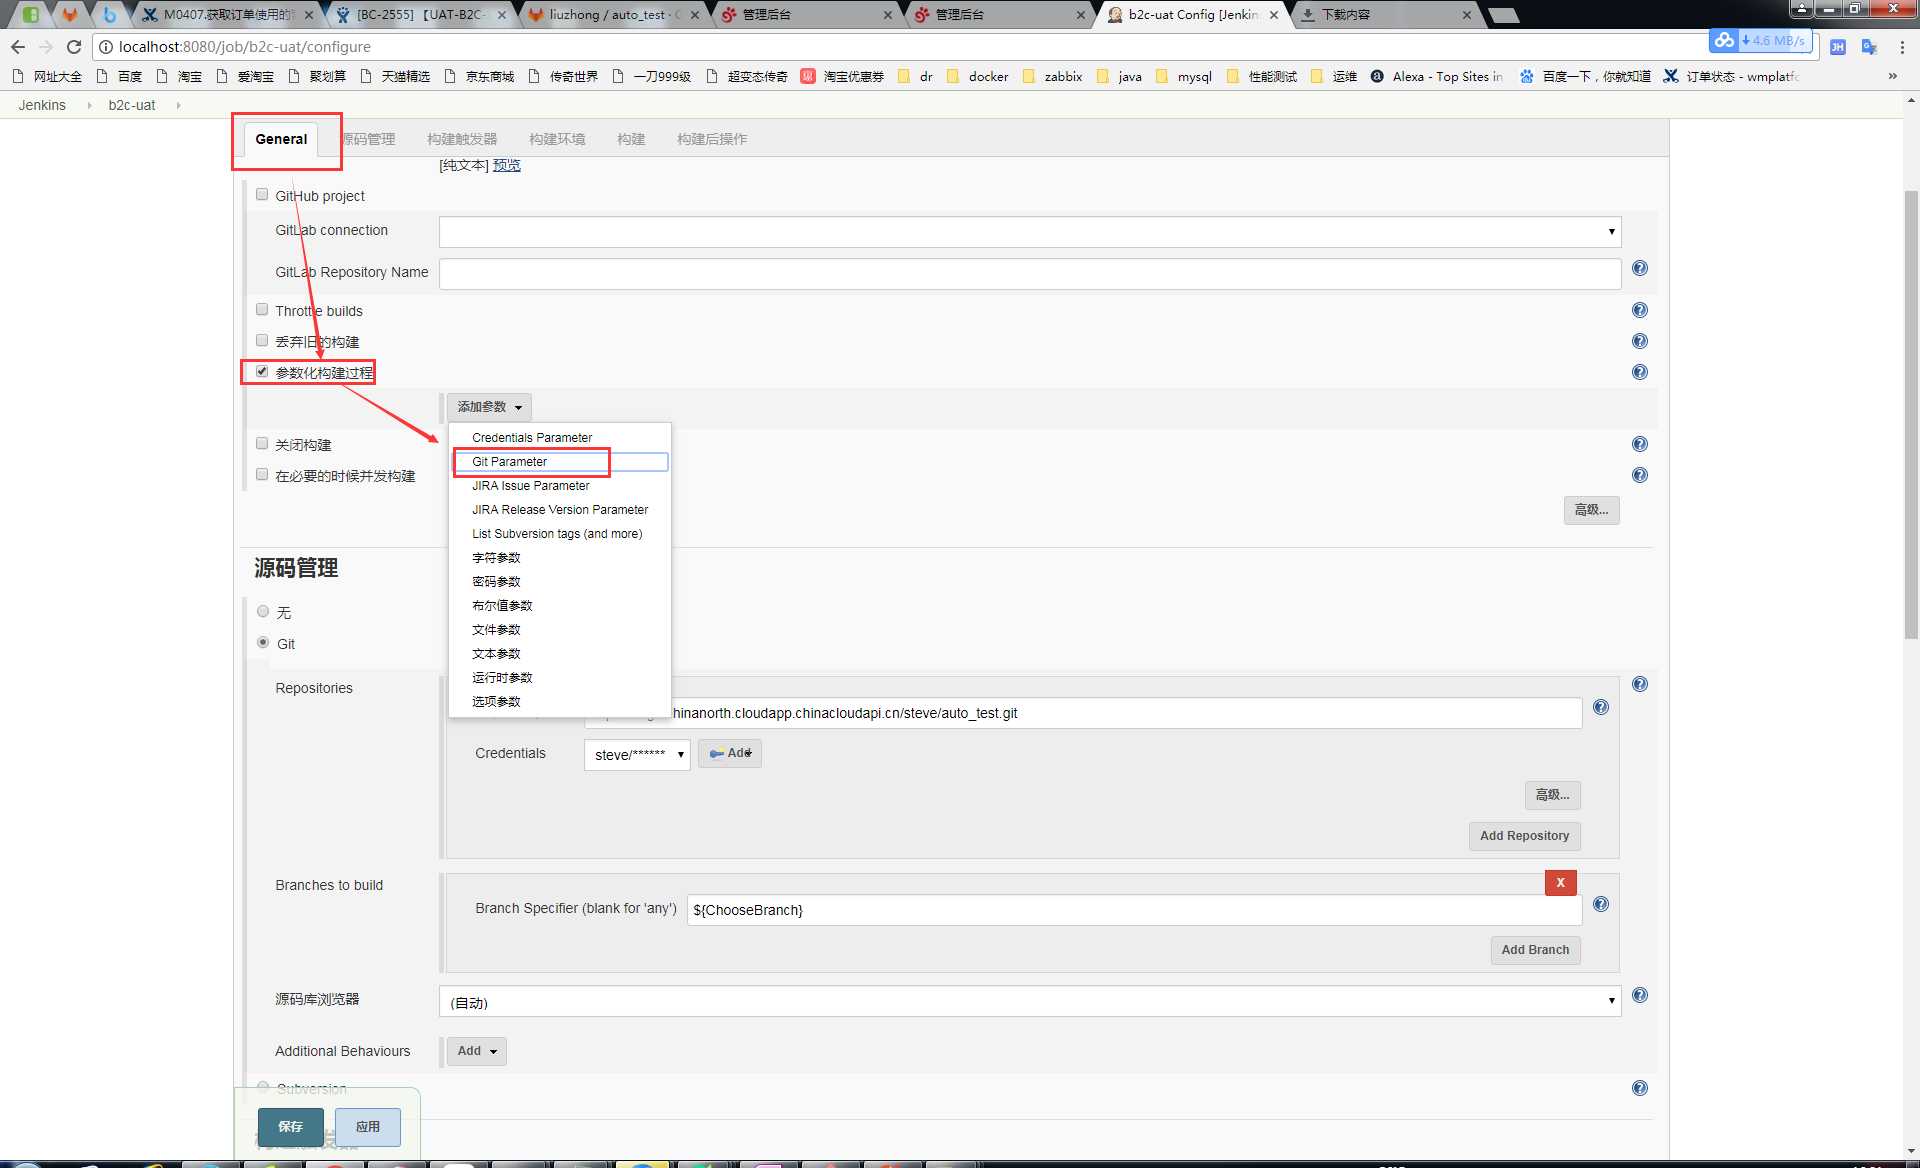Image resolution: width=1920 pixels, height=1168 pixels.
Task: Open Chrome menu three dots
Action: point(1900,47)
